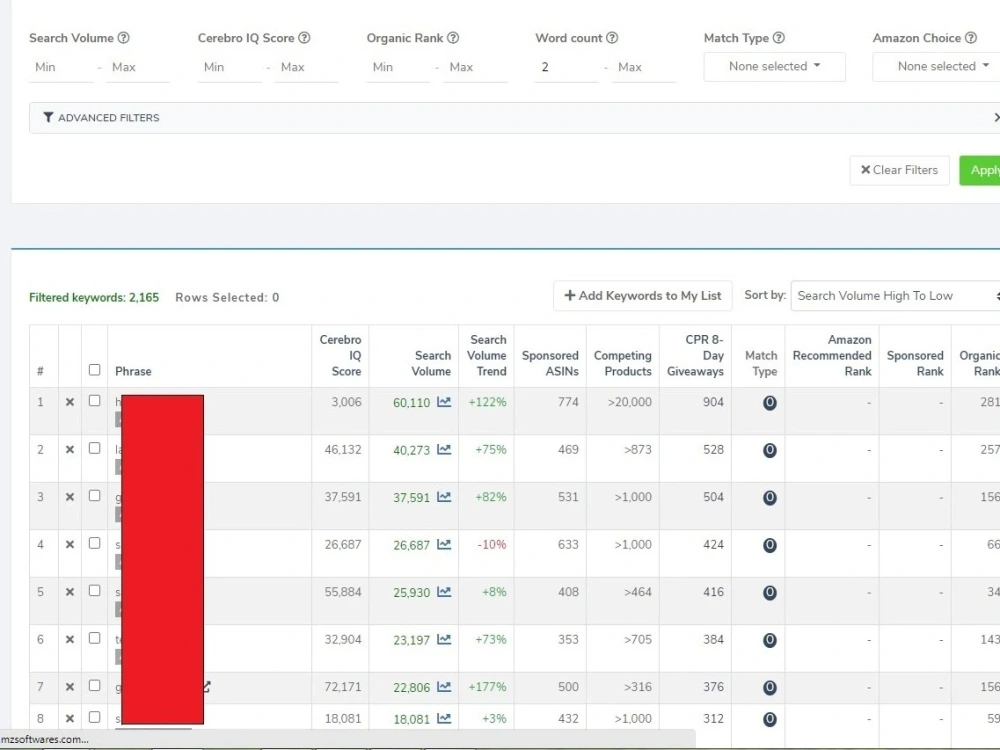Check the row 4 checkbox
1000x750 pixels.
[94, 543]
